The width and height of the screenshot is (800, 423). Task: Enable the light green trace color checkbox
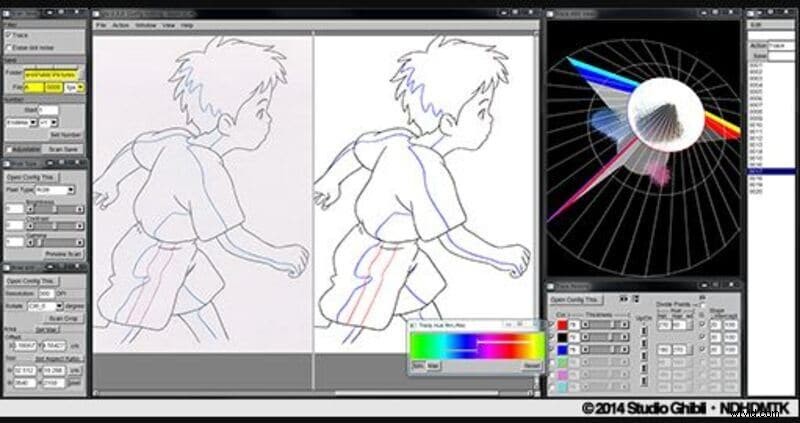click(551, 362)
